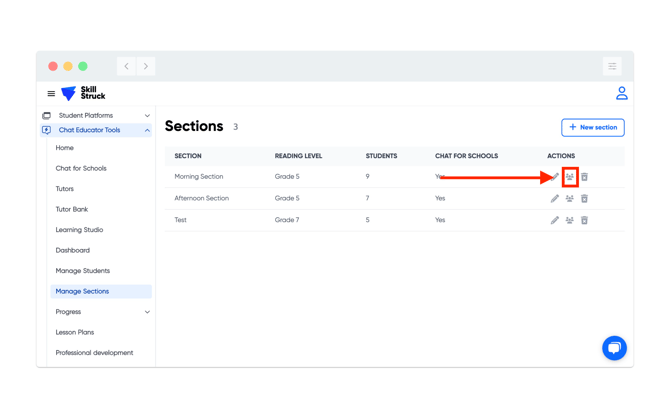Open students icon for Afternoon Section
The width and height of the screenshot is (670, 418).
point(570,198)
